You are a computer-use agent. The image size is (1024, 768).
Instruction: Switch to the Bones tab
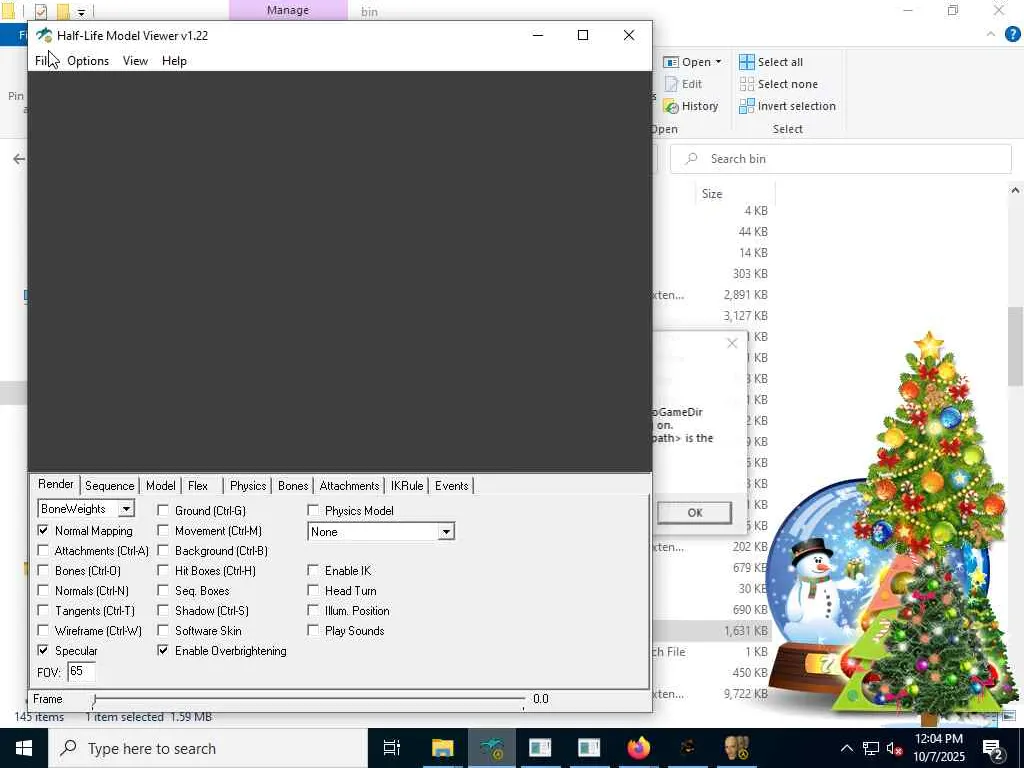tap(293, 486)
